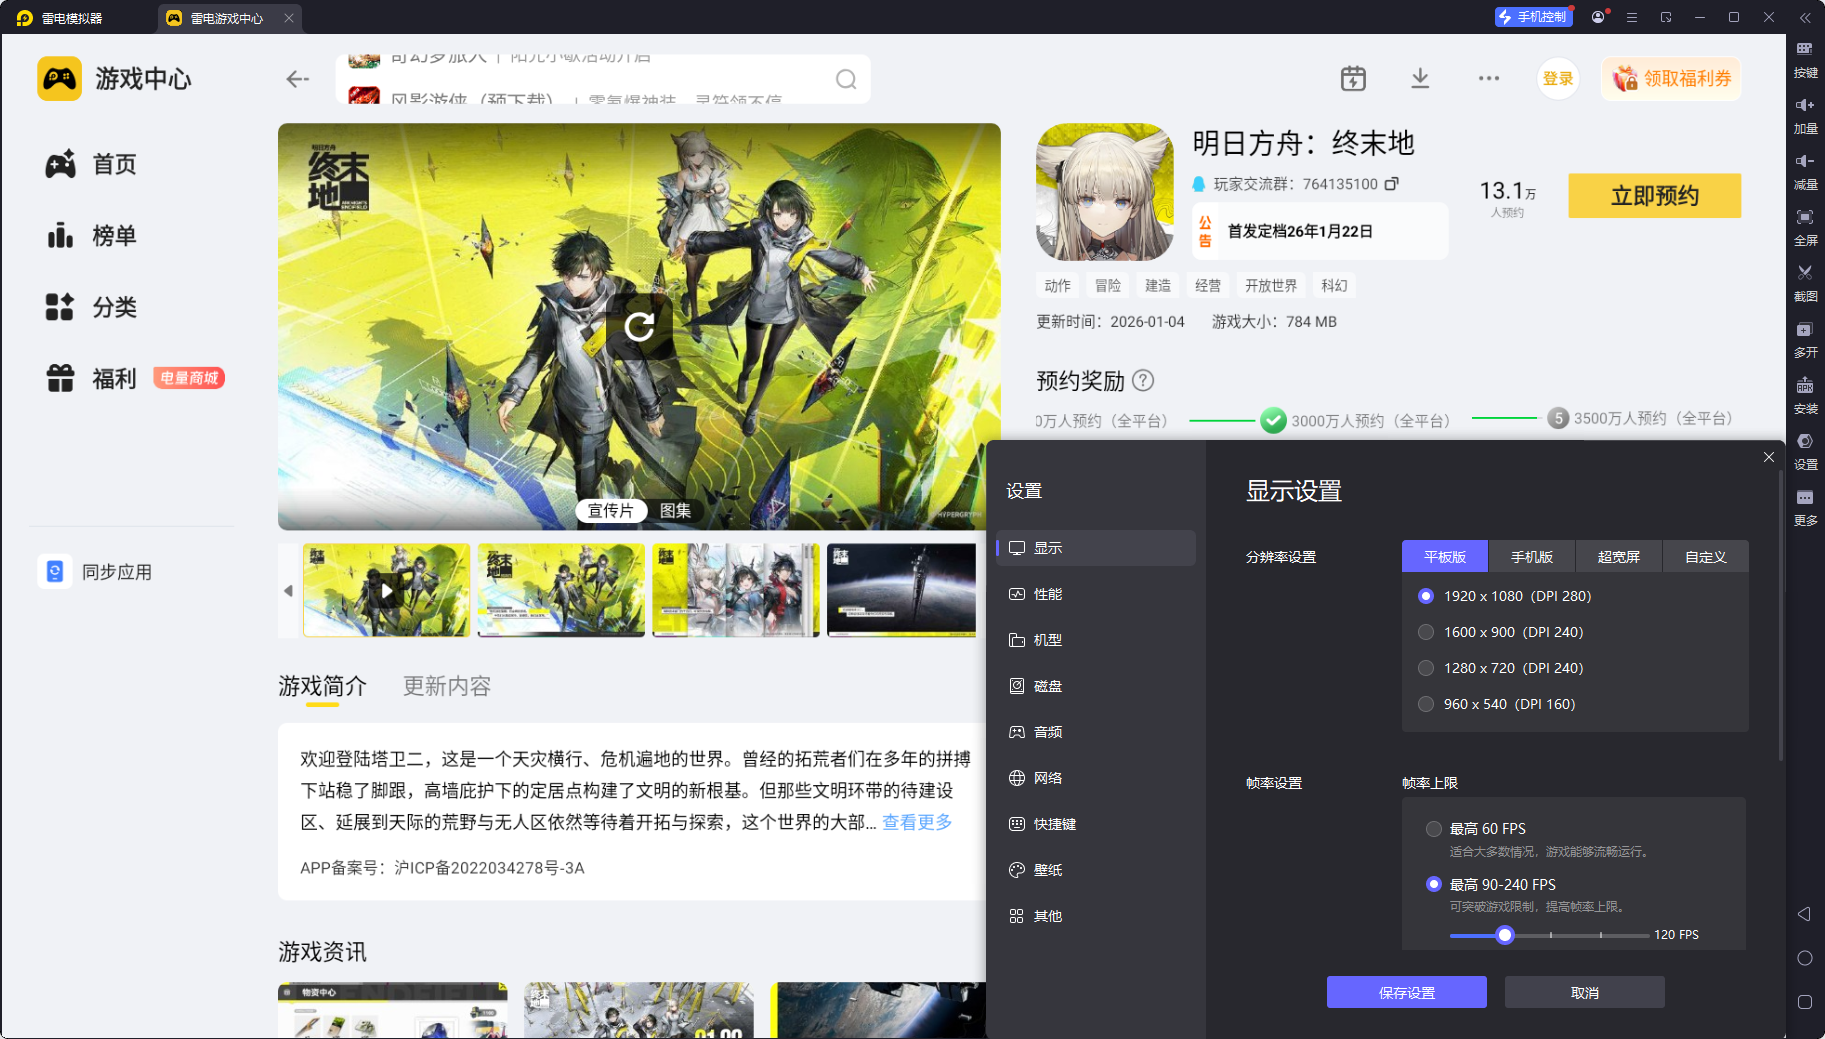Click the FPS limit slider handle
Viewport: 1825px width, 1039px height.
[x=1504, y=935]
